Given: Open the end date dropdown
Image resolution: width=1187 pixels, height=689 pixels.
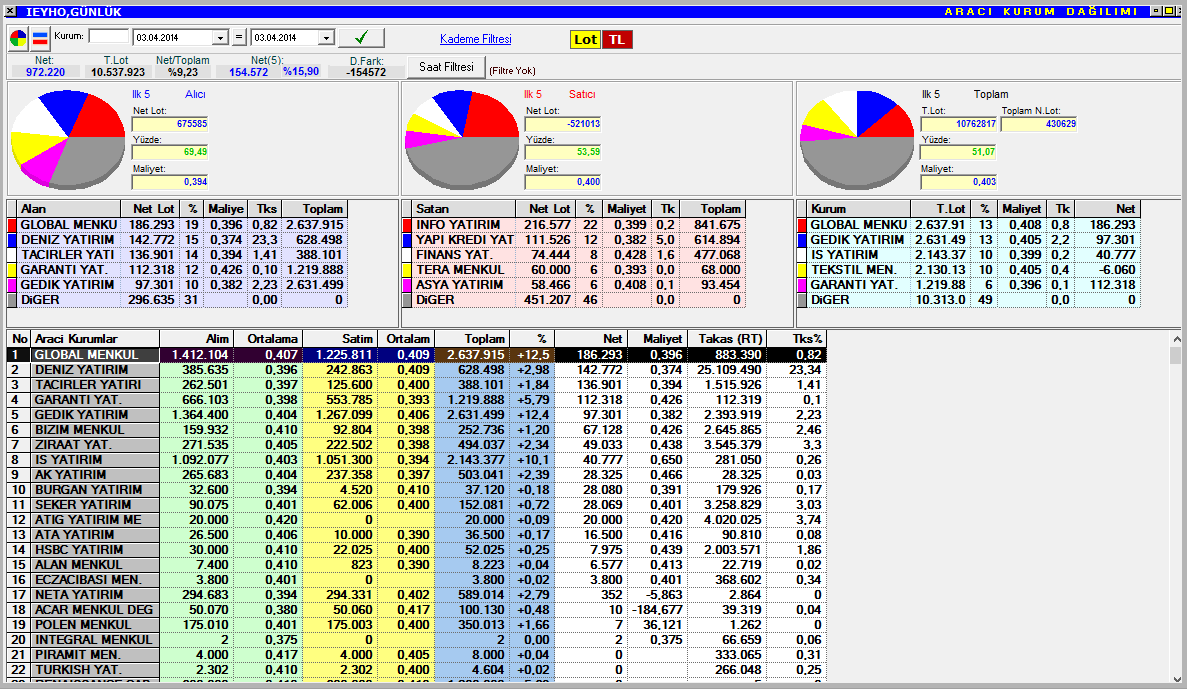Looking at the screenshot, I should point(325,38).
